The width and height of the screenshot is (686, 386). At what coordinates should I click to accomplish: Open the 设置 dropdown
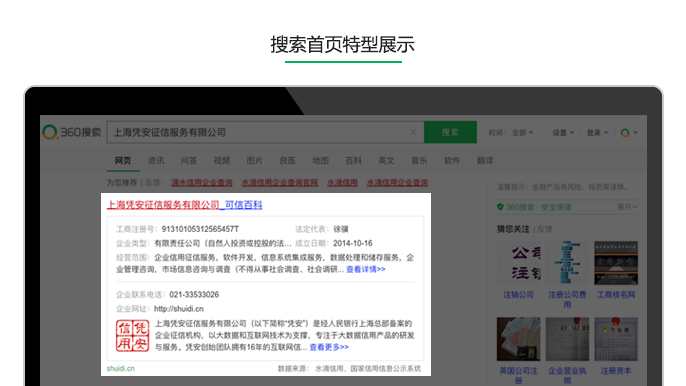coord(563,133)
